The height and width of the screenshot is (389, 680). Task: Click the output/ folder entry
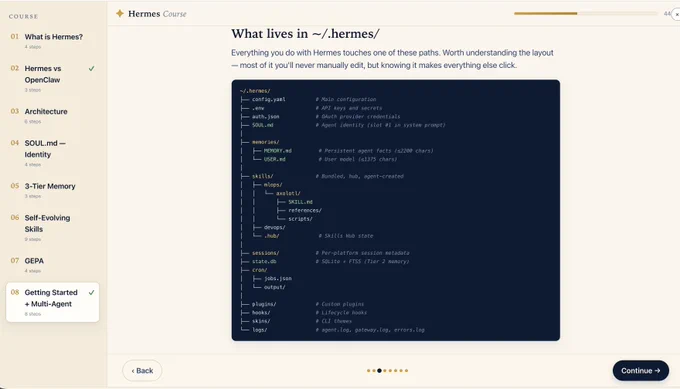(275, 287)
